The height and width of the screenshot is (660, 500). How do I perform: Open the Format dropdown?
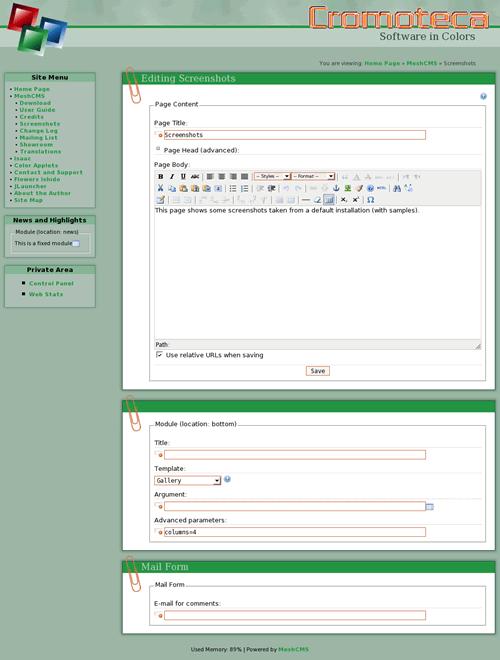[x=313, y=176]
